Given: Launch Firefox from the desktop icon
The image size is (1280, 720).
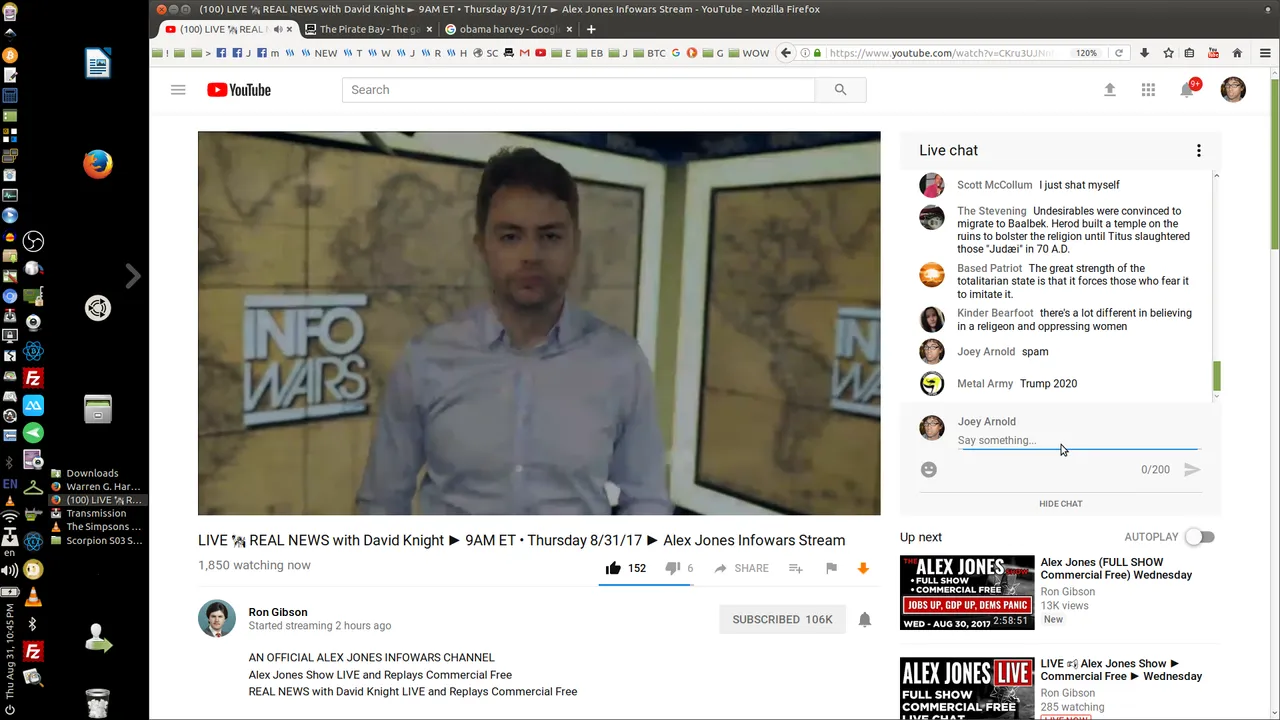Looking at the screenshot, I should click(97, 164).
